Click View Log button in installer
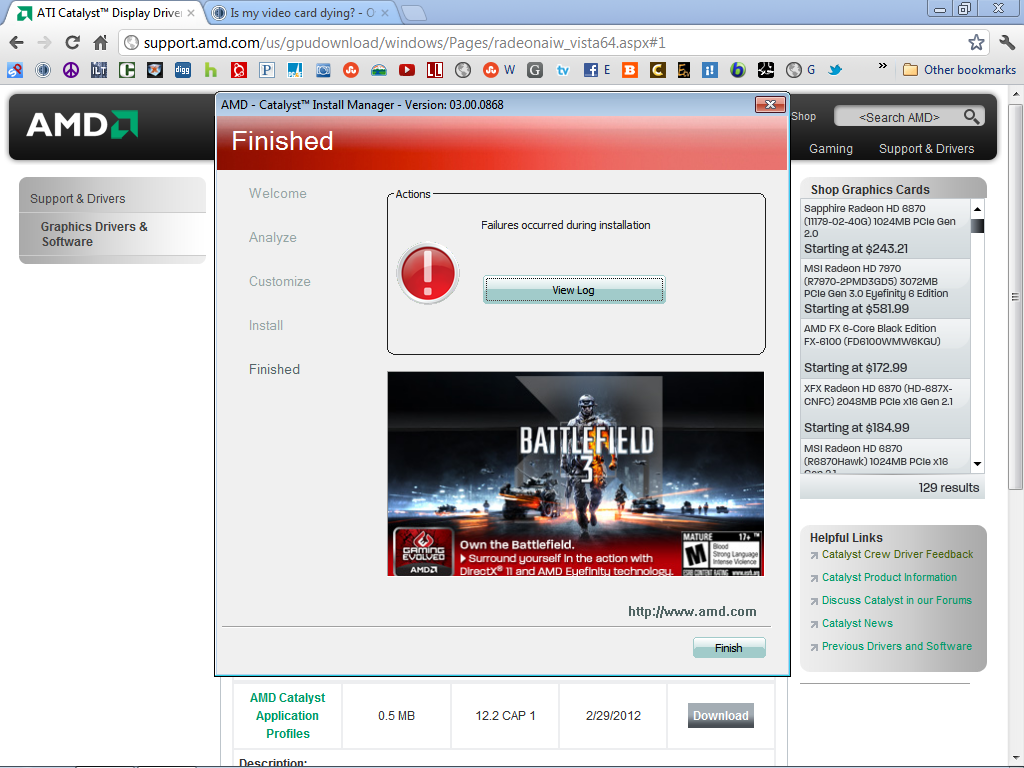This screenshot has height=768, width=1024. [x=573, y=290]
